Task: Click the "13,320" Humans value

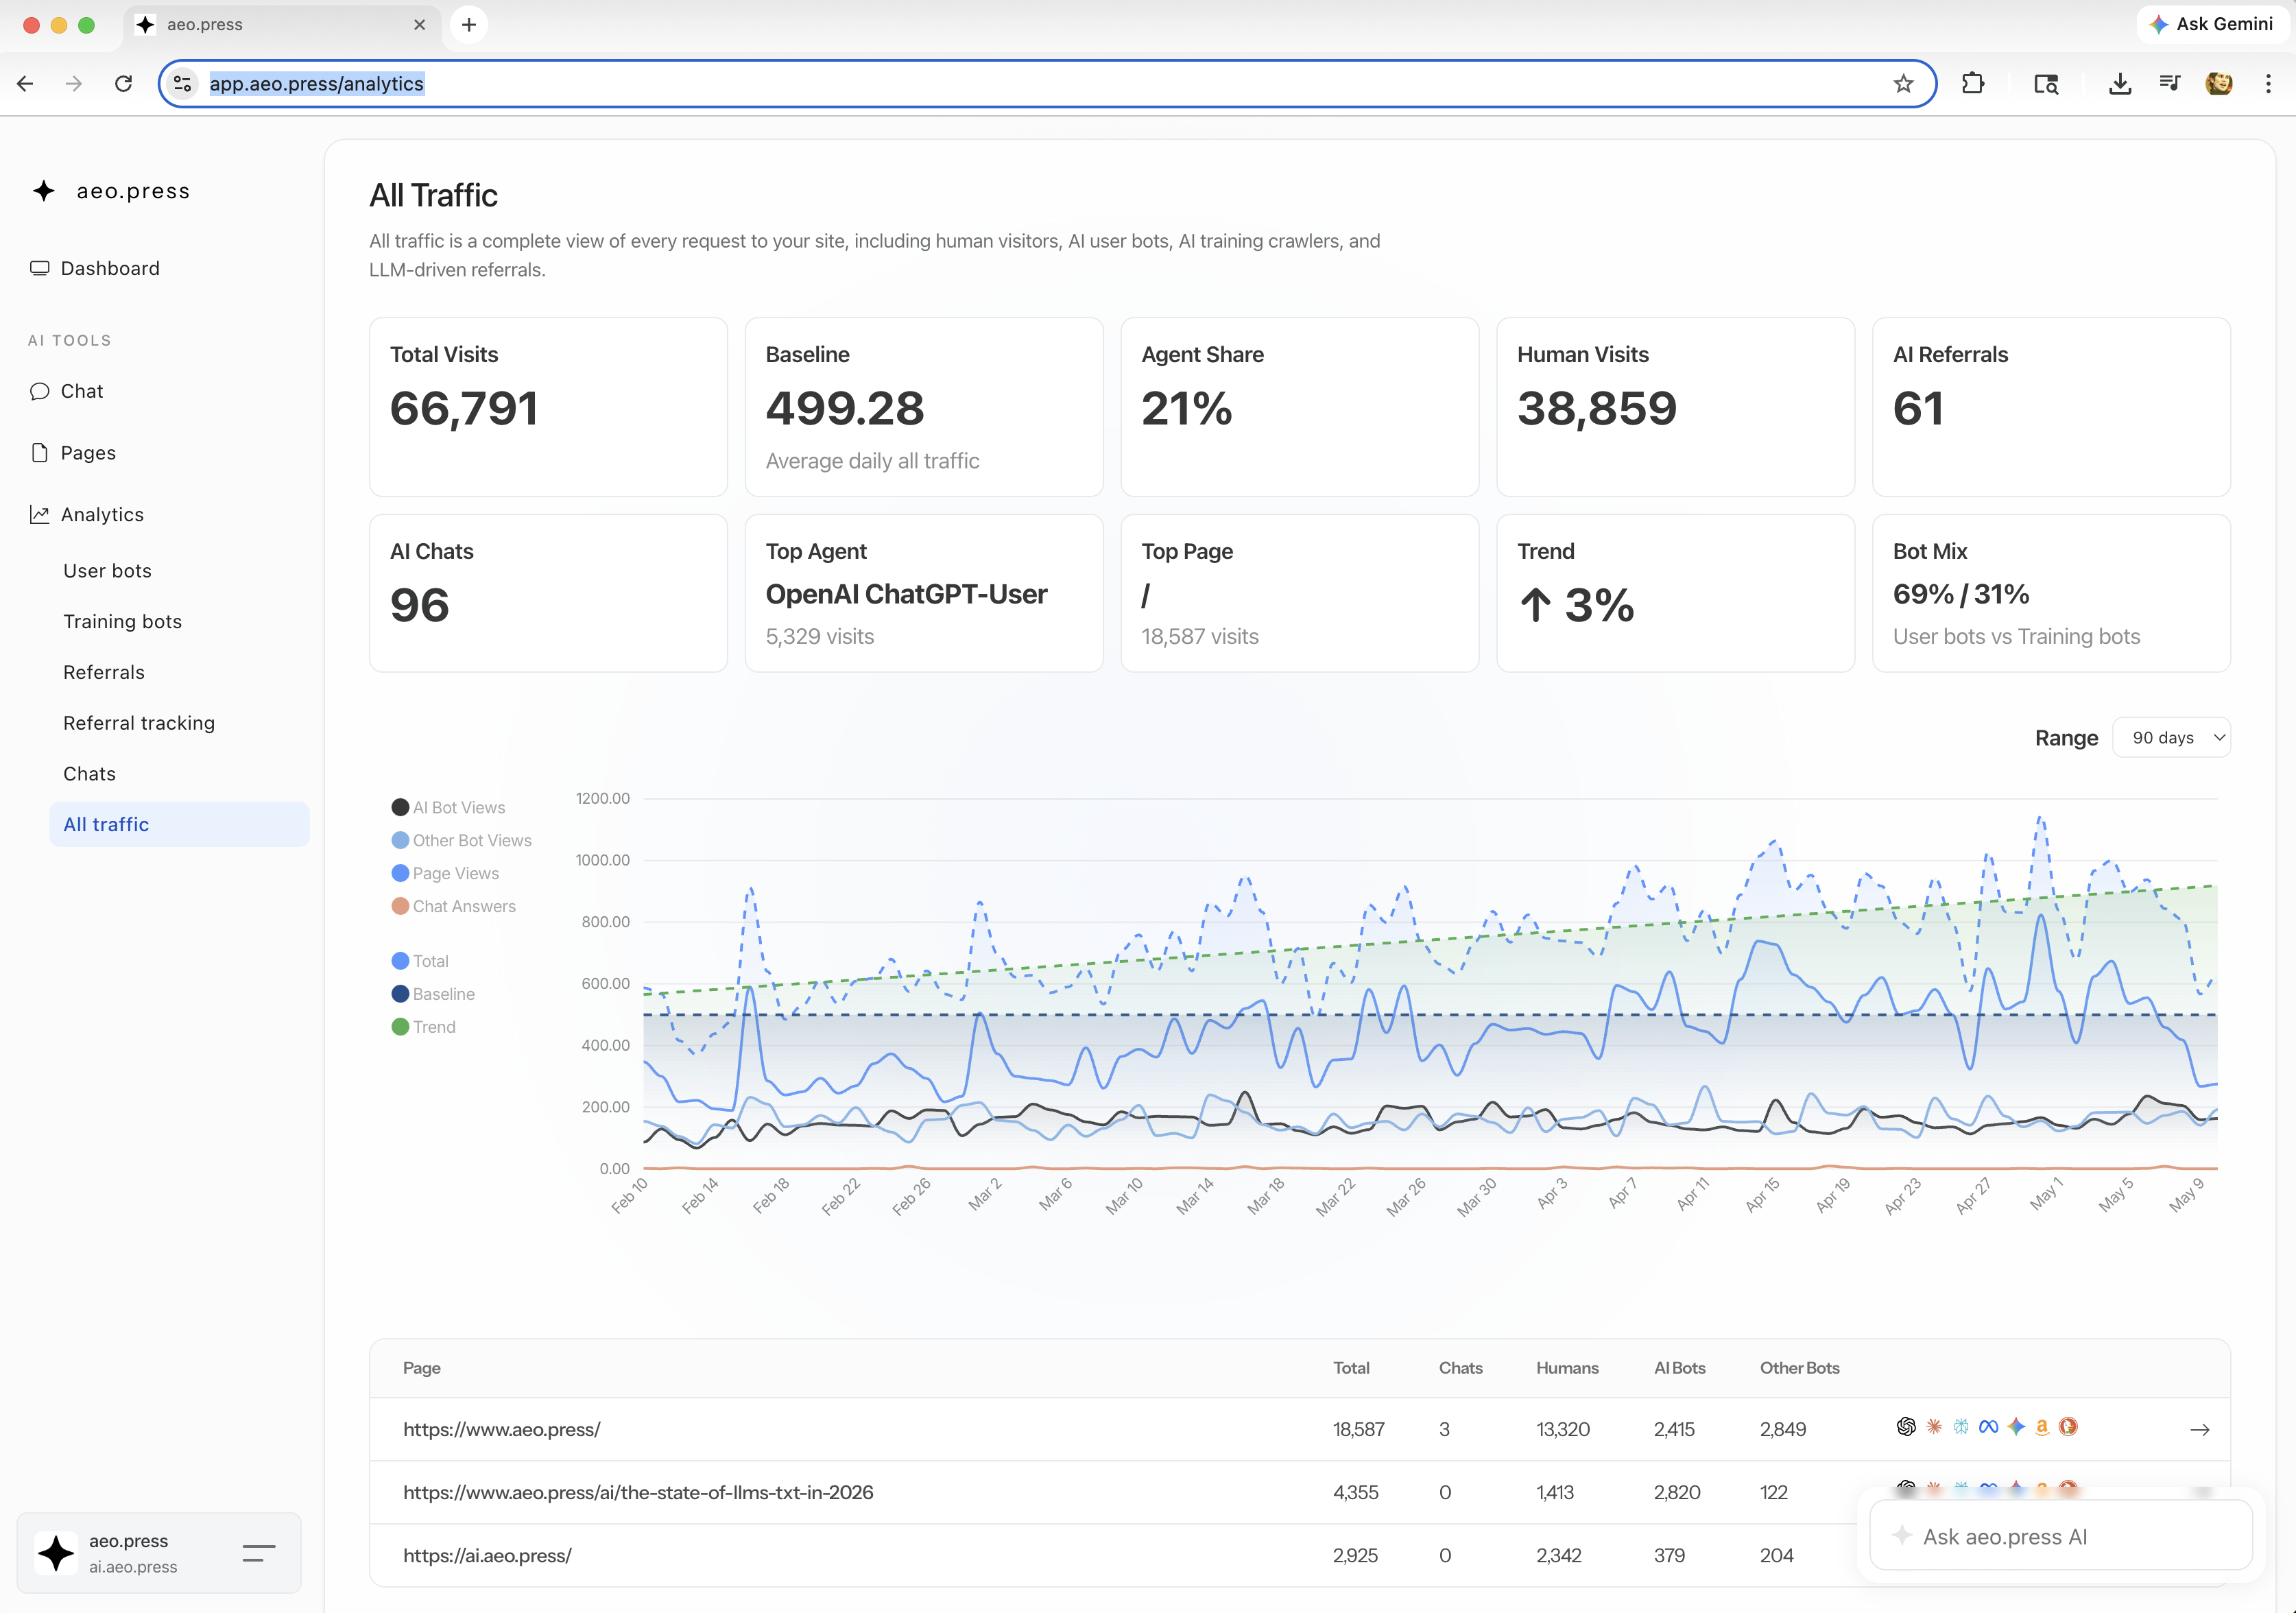Action: click(1563, 1430)
